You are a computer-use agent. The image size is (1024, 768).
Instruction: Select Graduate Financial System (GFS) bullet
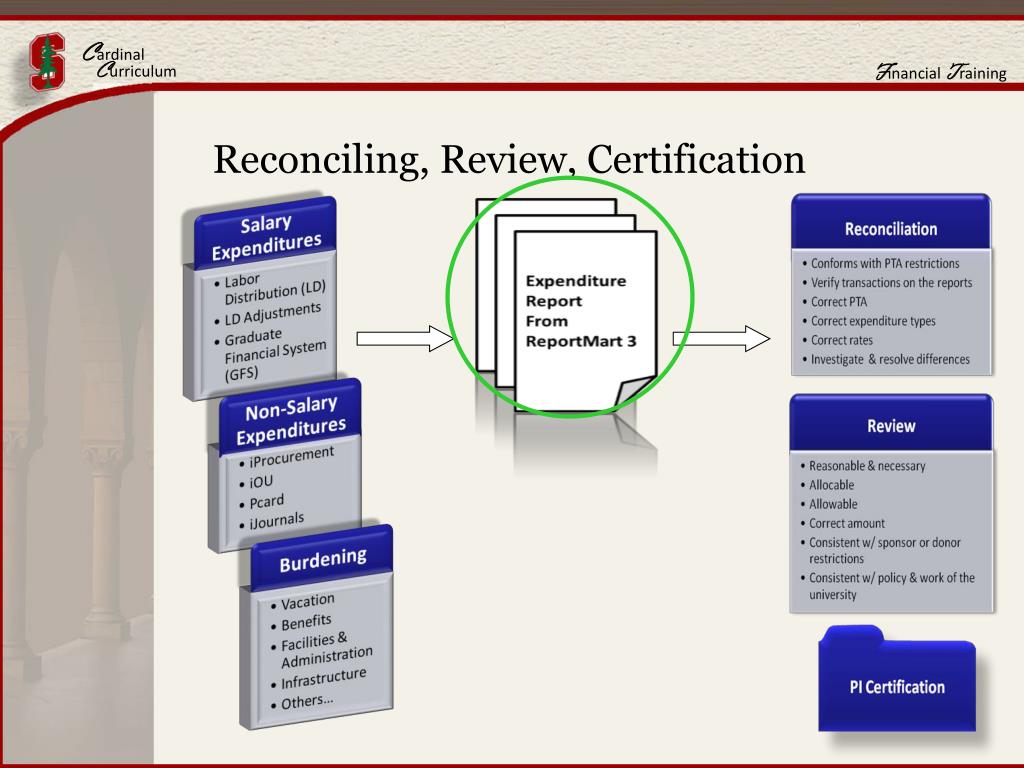[270, 355]
